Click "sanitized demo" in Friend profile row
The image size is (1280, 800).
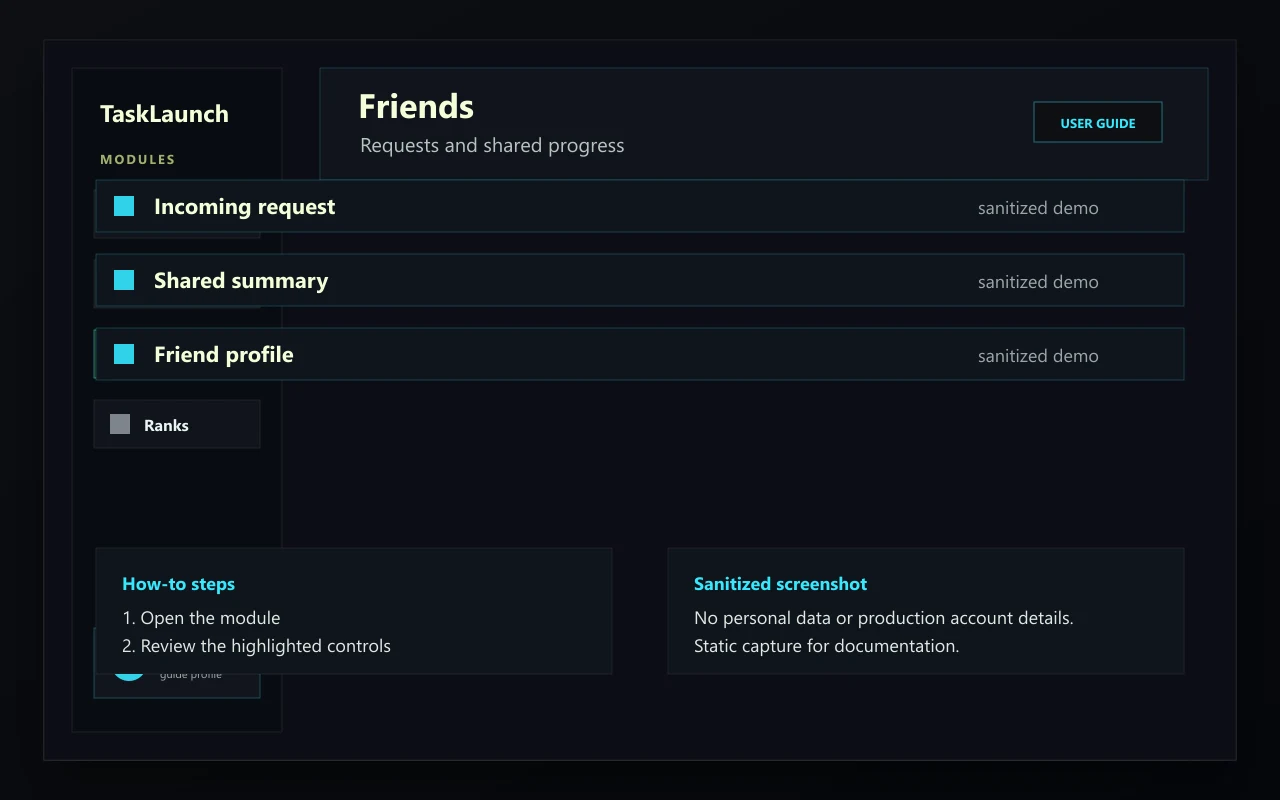(x=1038, y=356)
